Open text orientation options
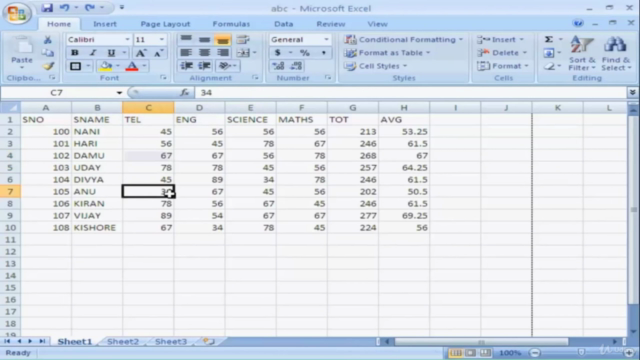640x360 pixels. click(x=224, y=66)
